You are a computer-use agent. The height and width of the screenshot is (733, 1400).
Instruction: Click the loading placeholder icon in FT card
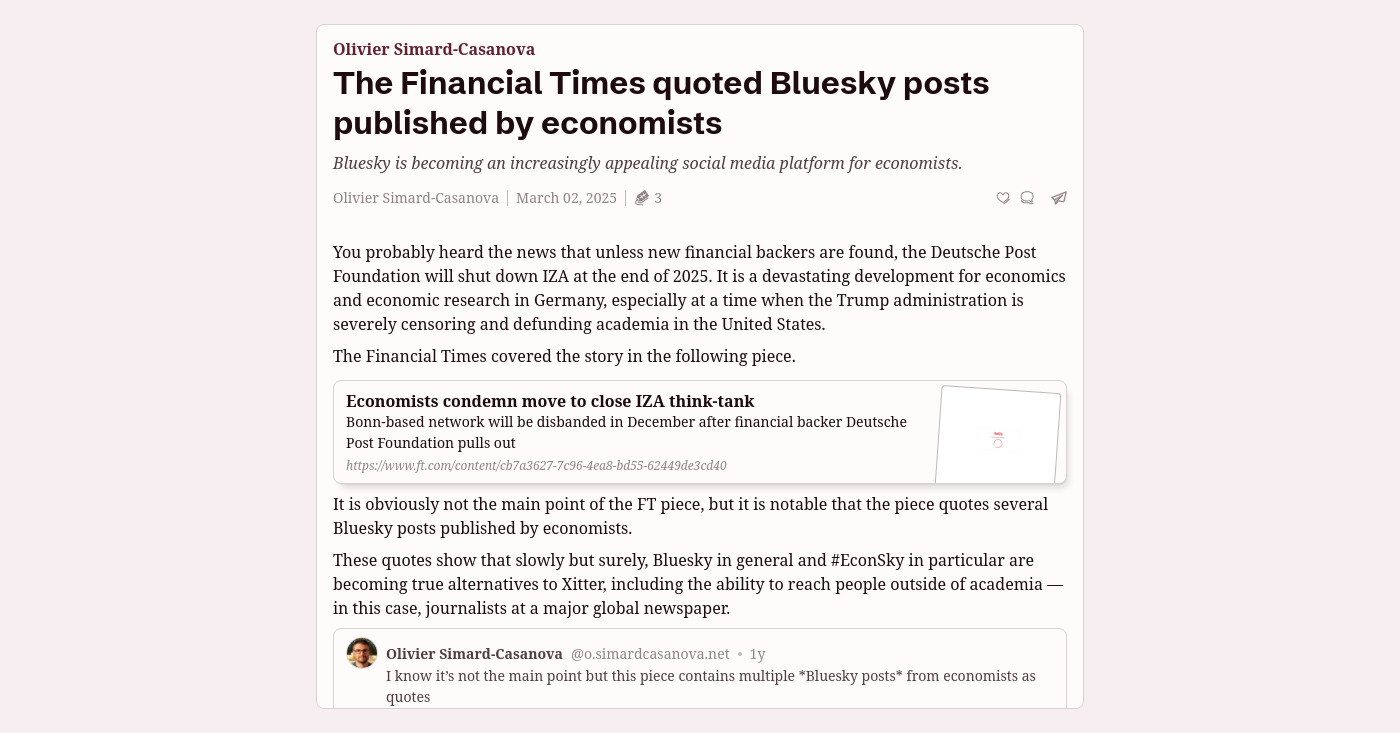[997, 439]
